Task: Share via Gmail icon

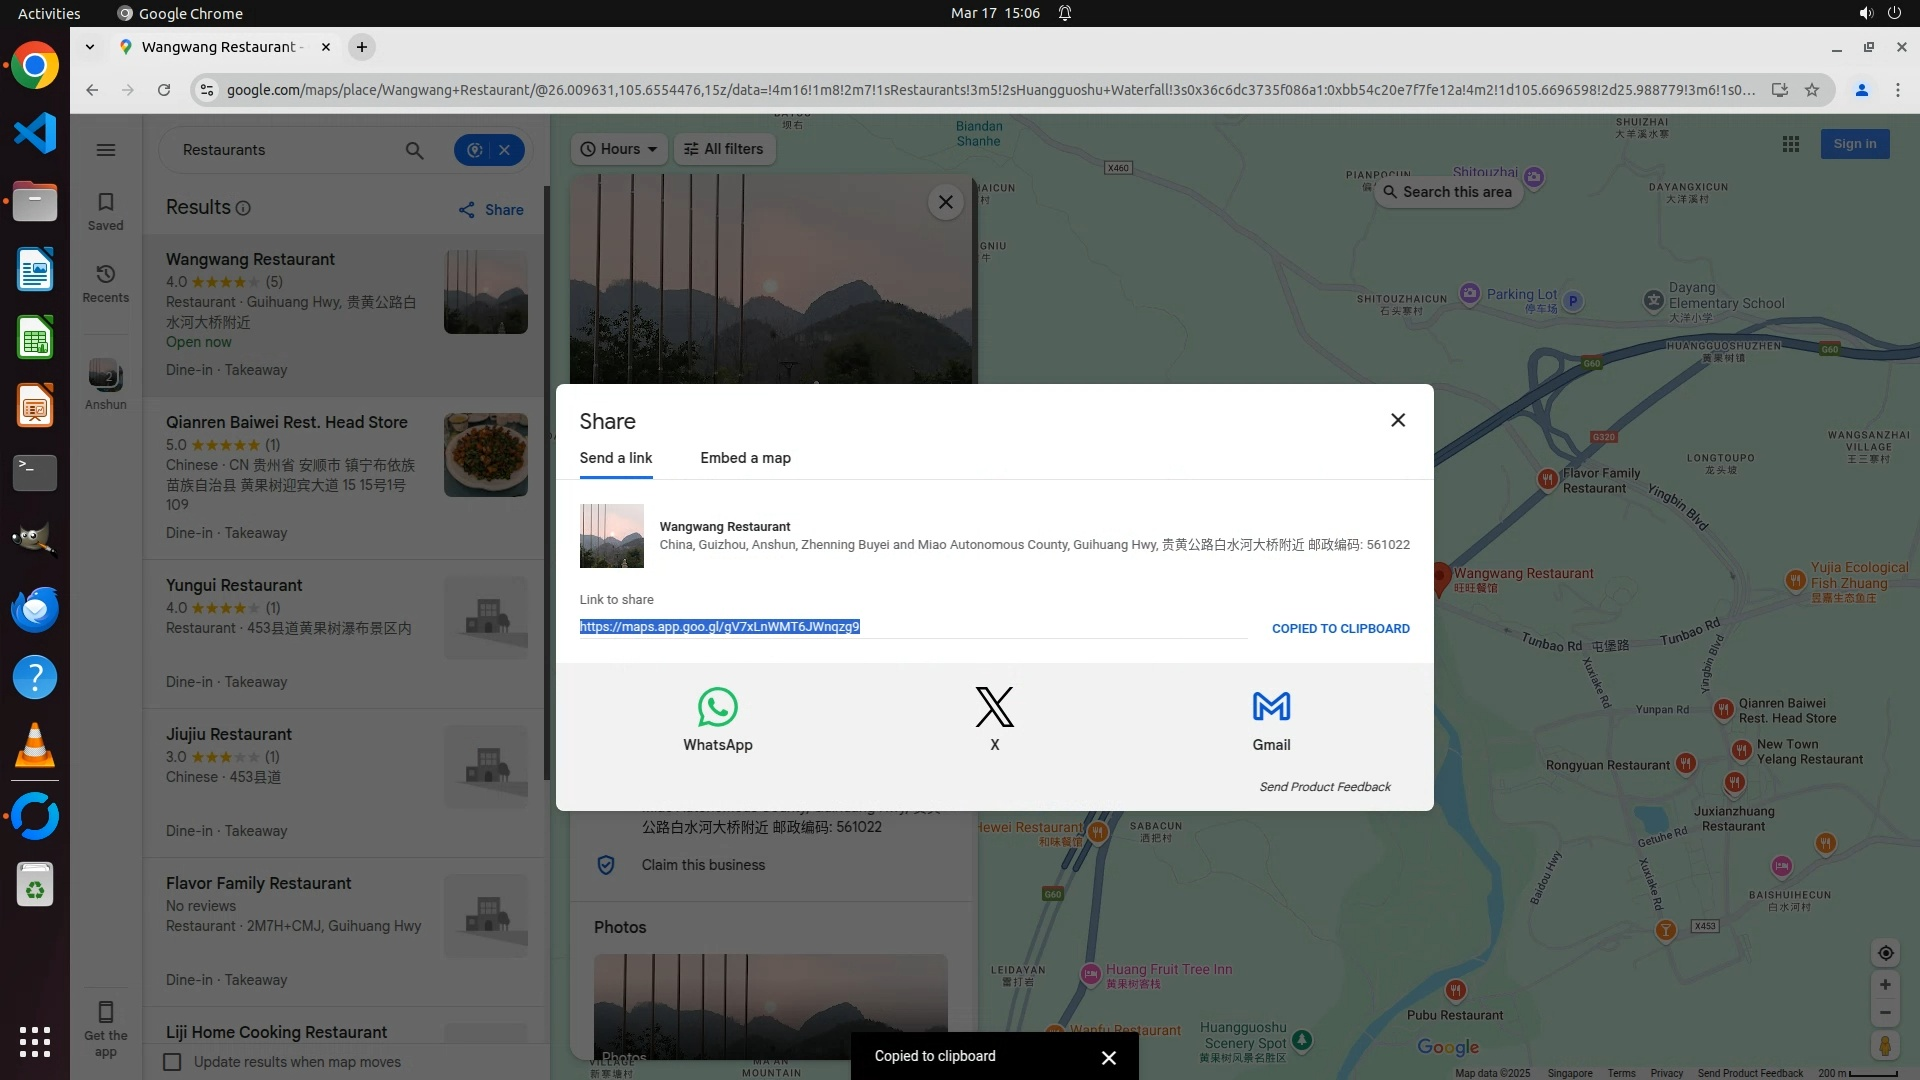Action: pyautogui.click(x=1271, y=707)
